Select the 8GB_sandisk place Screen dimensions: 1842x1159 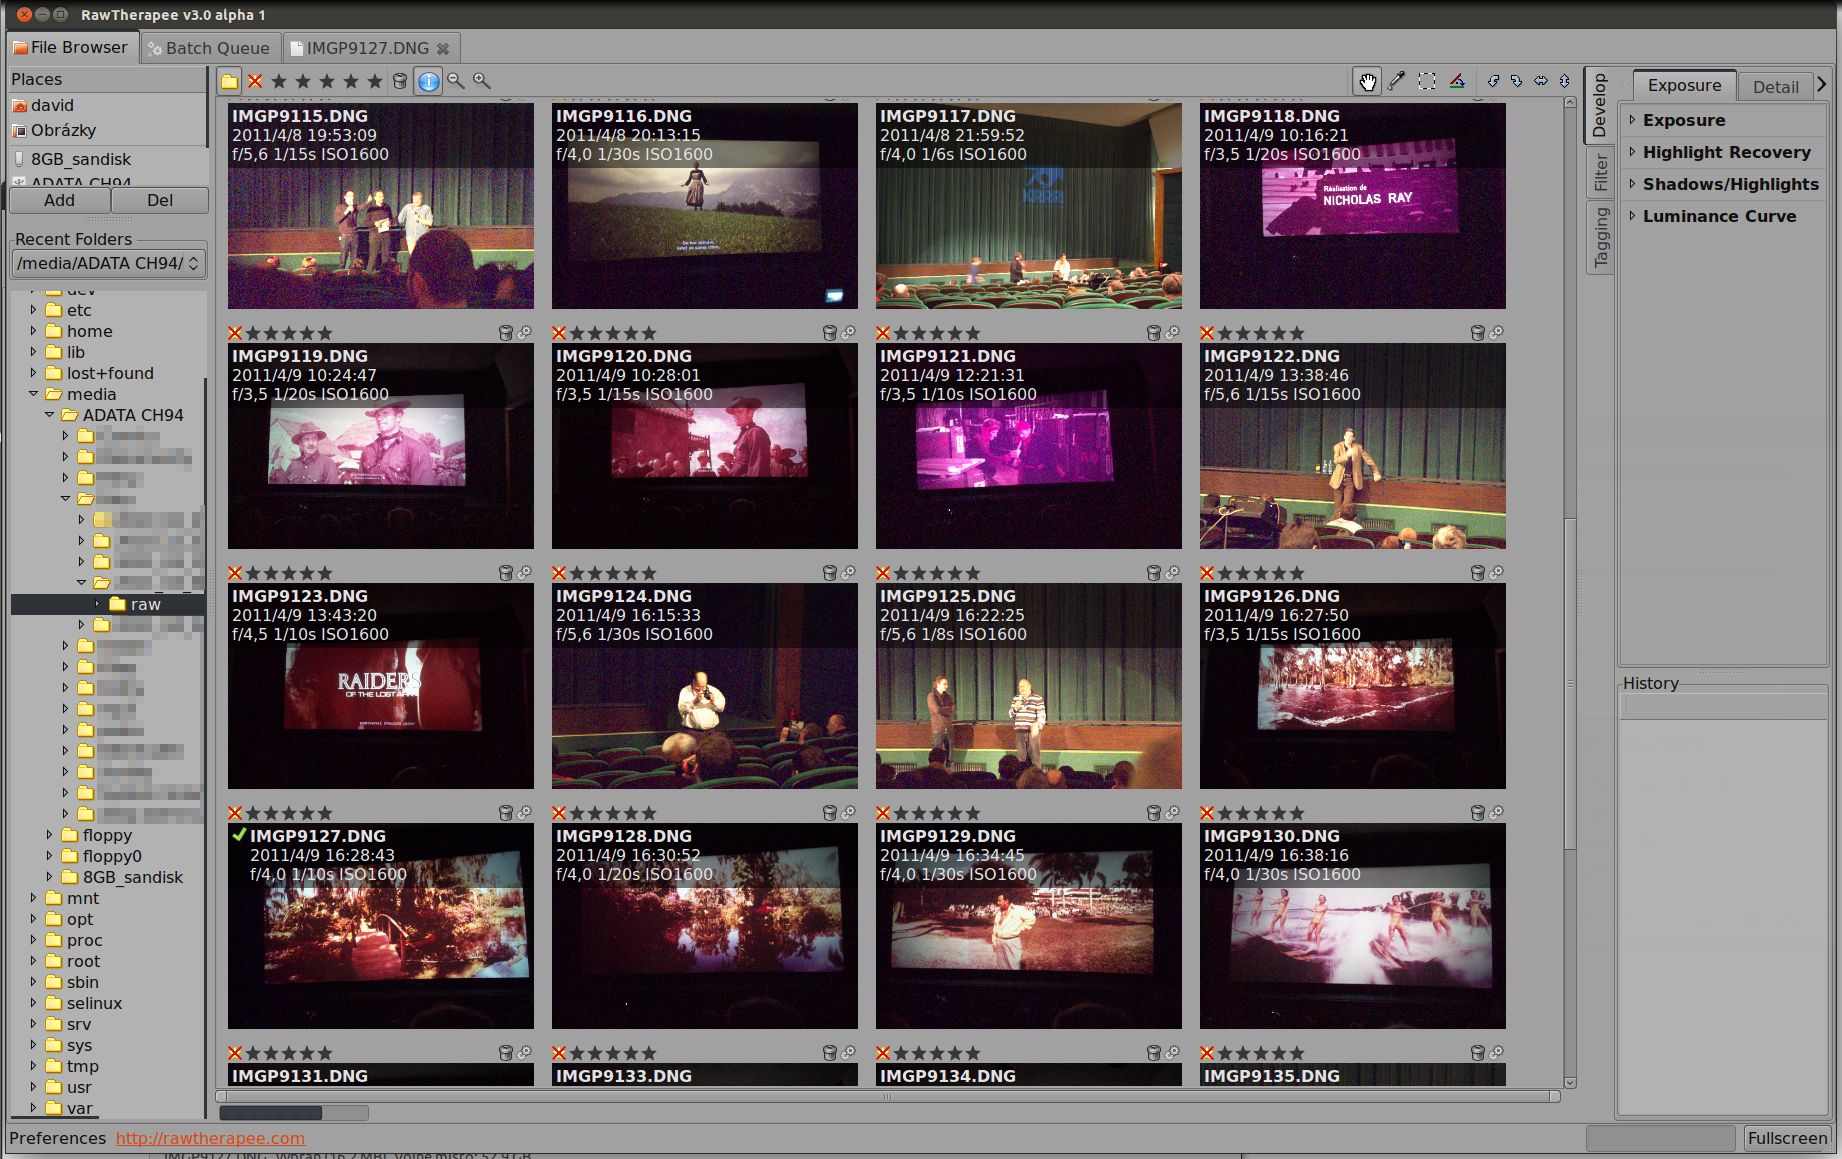coord(81,159)
